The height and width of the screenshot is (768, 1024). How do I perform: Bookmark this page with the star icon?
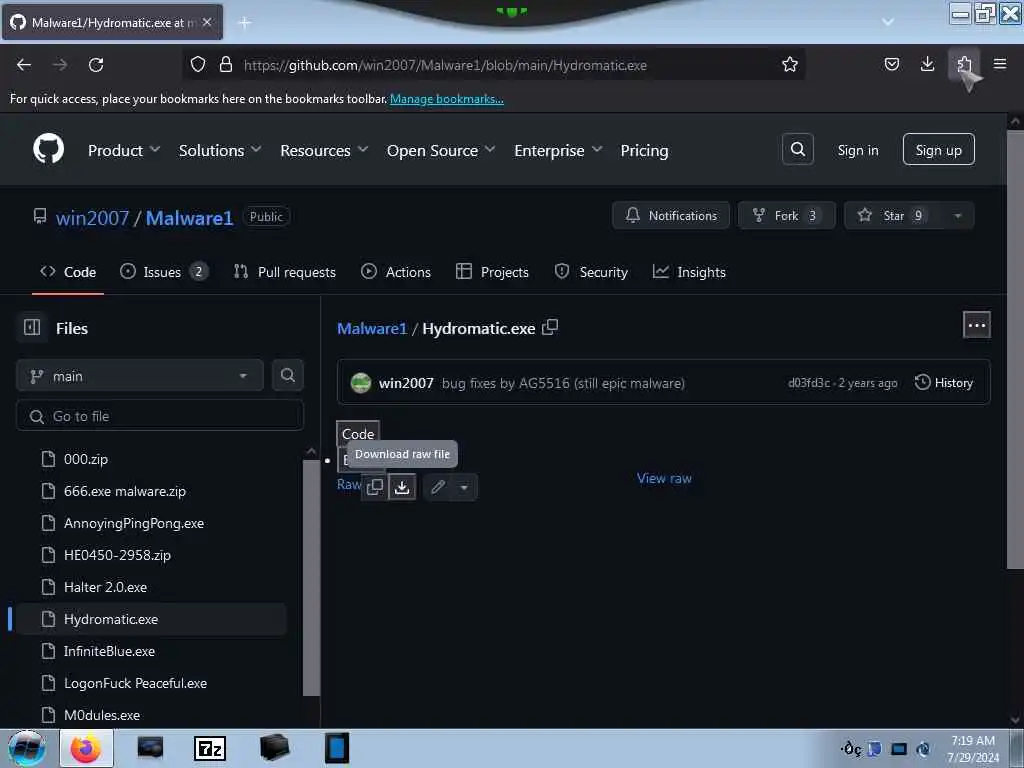790,65
